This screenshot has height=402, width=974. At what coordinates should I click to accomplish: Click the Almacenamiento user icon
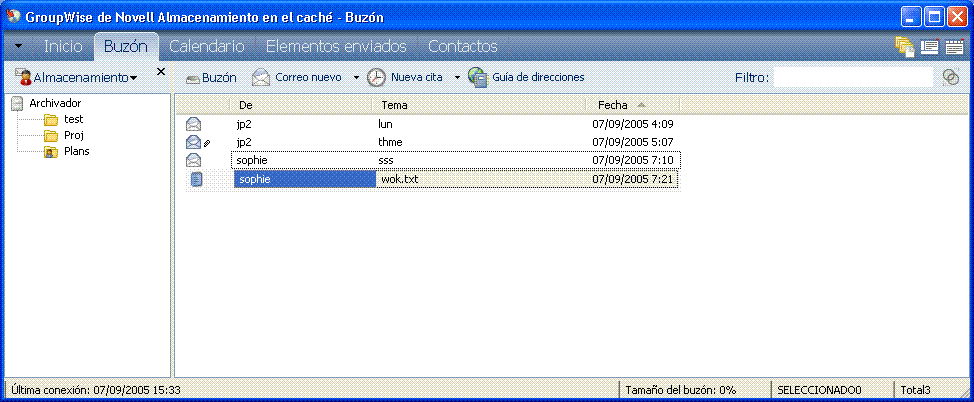24,77
